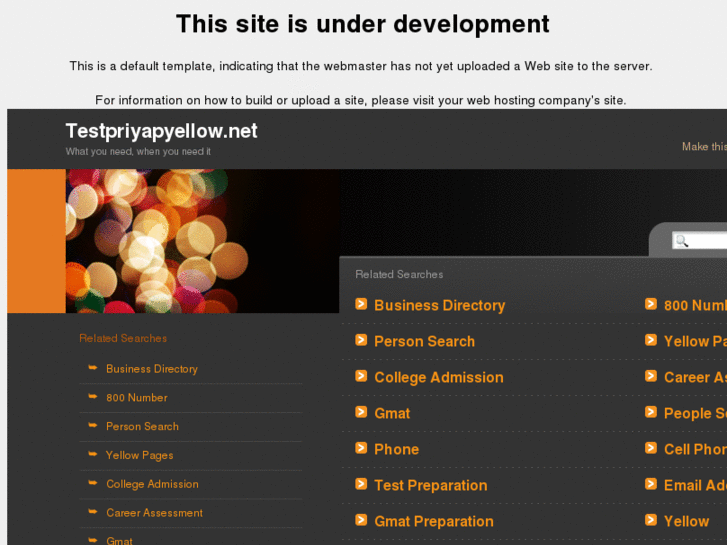Click the arrow icon beside 800 Number right-column link

point(651,304)
